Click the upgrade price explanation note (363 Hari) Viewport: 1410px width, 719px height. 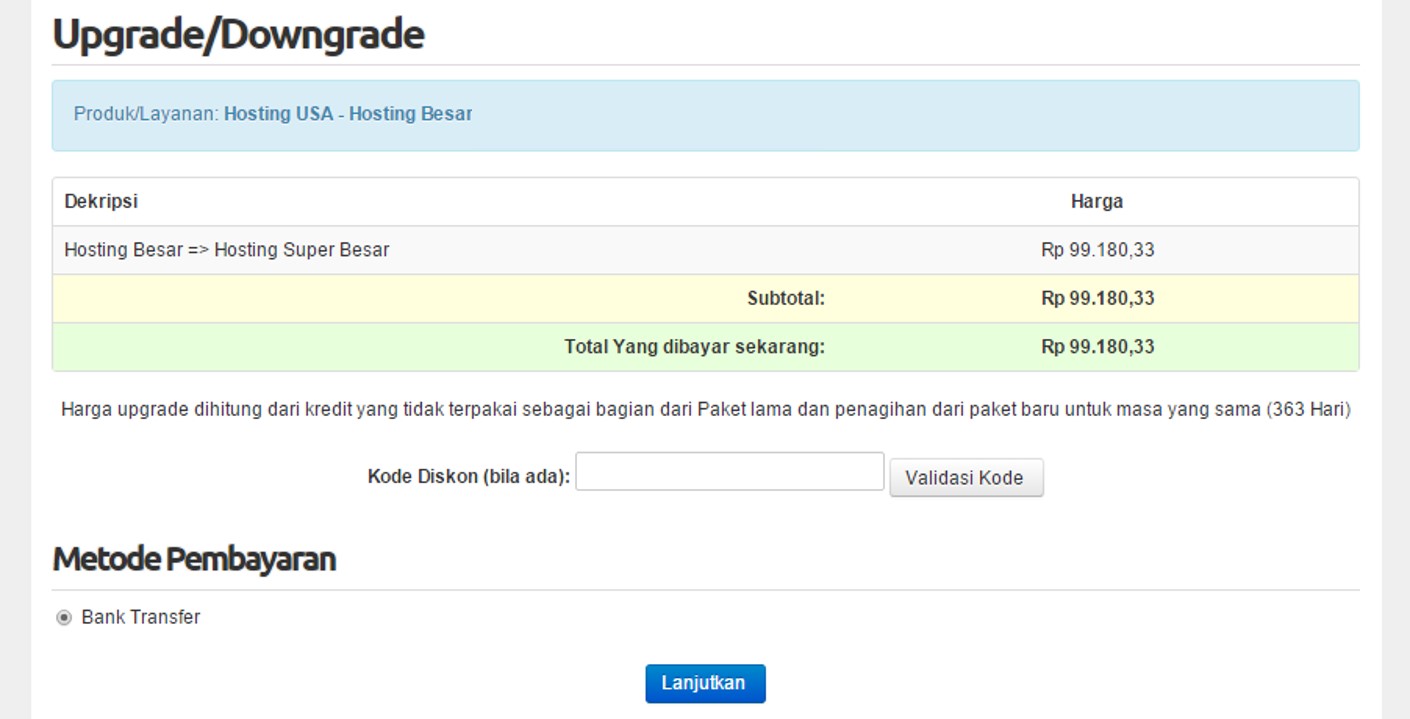click(706, 409)
